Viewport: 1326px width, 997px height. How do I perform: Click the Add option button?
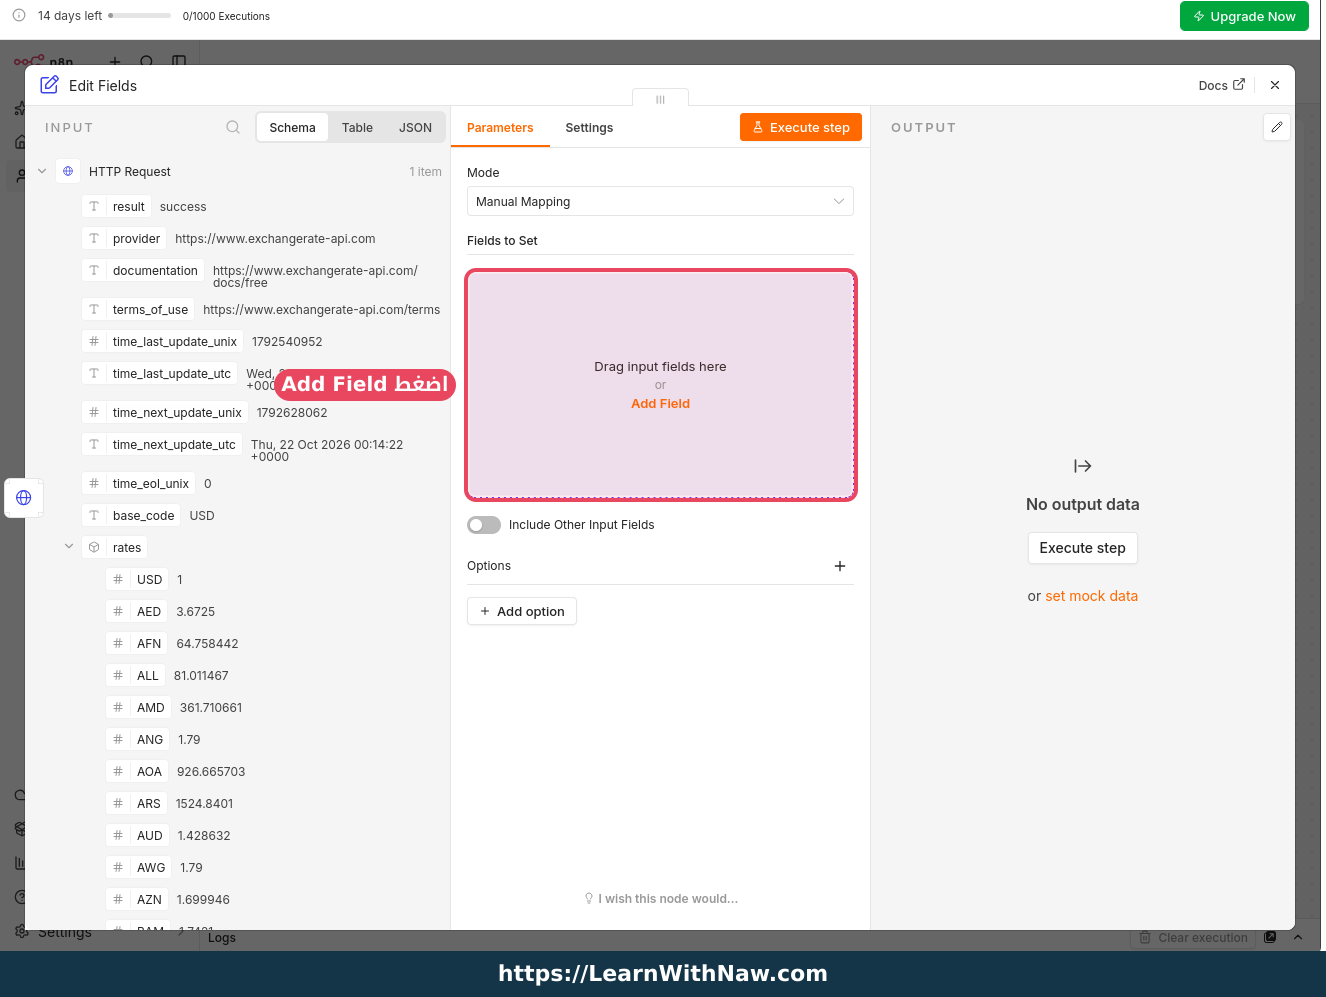522,611
